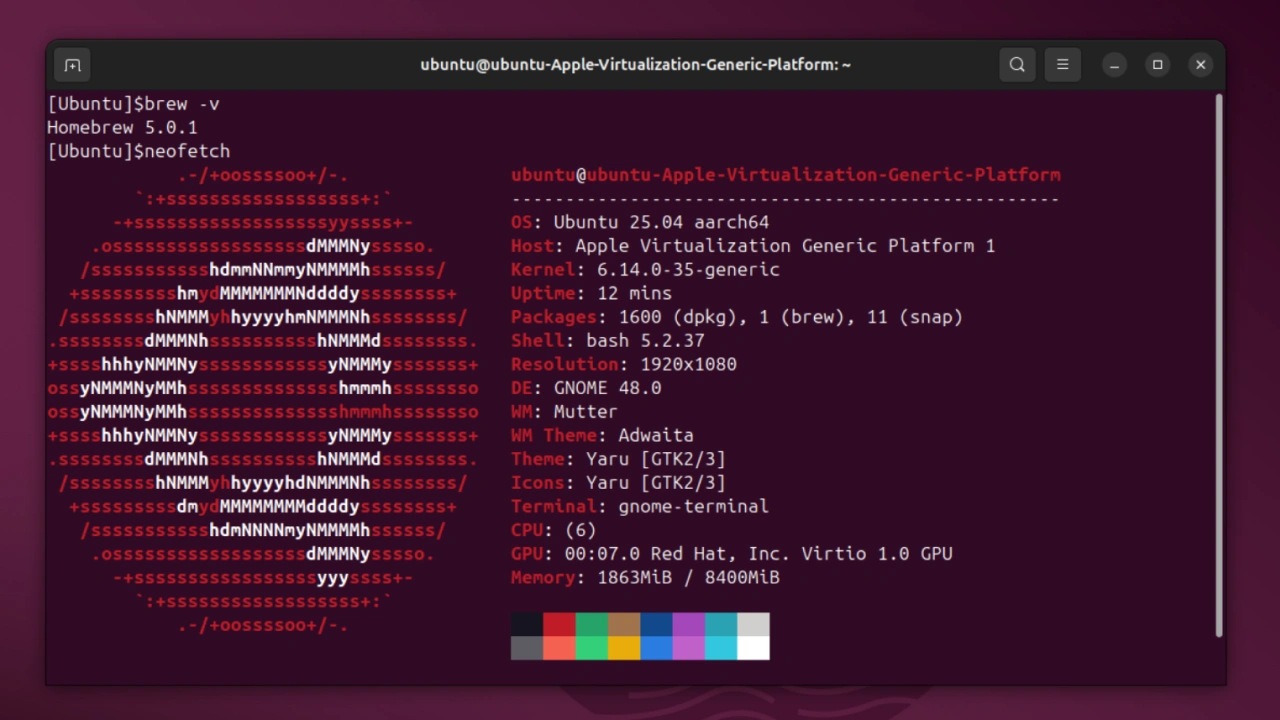1280x720 pixels.
Task: Open the terminal search
Action: tap(1016, 64)
